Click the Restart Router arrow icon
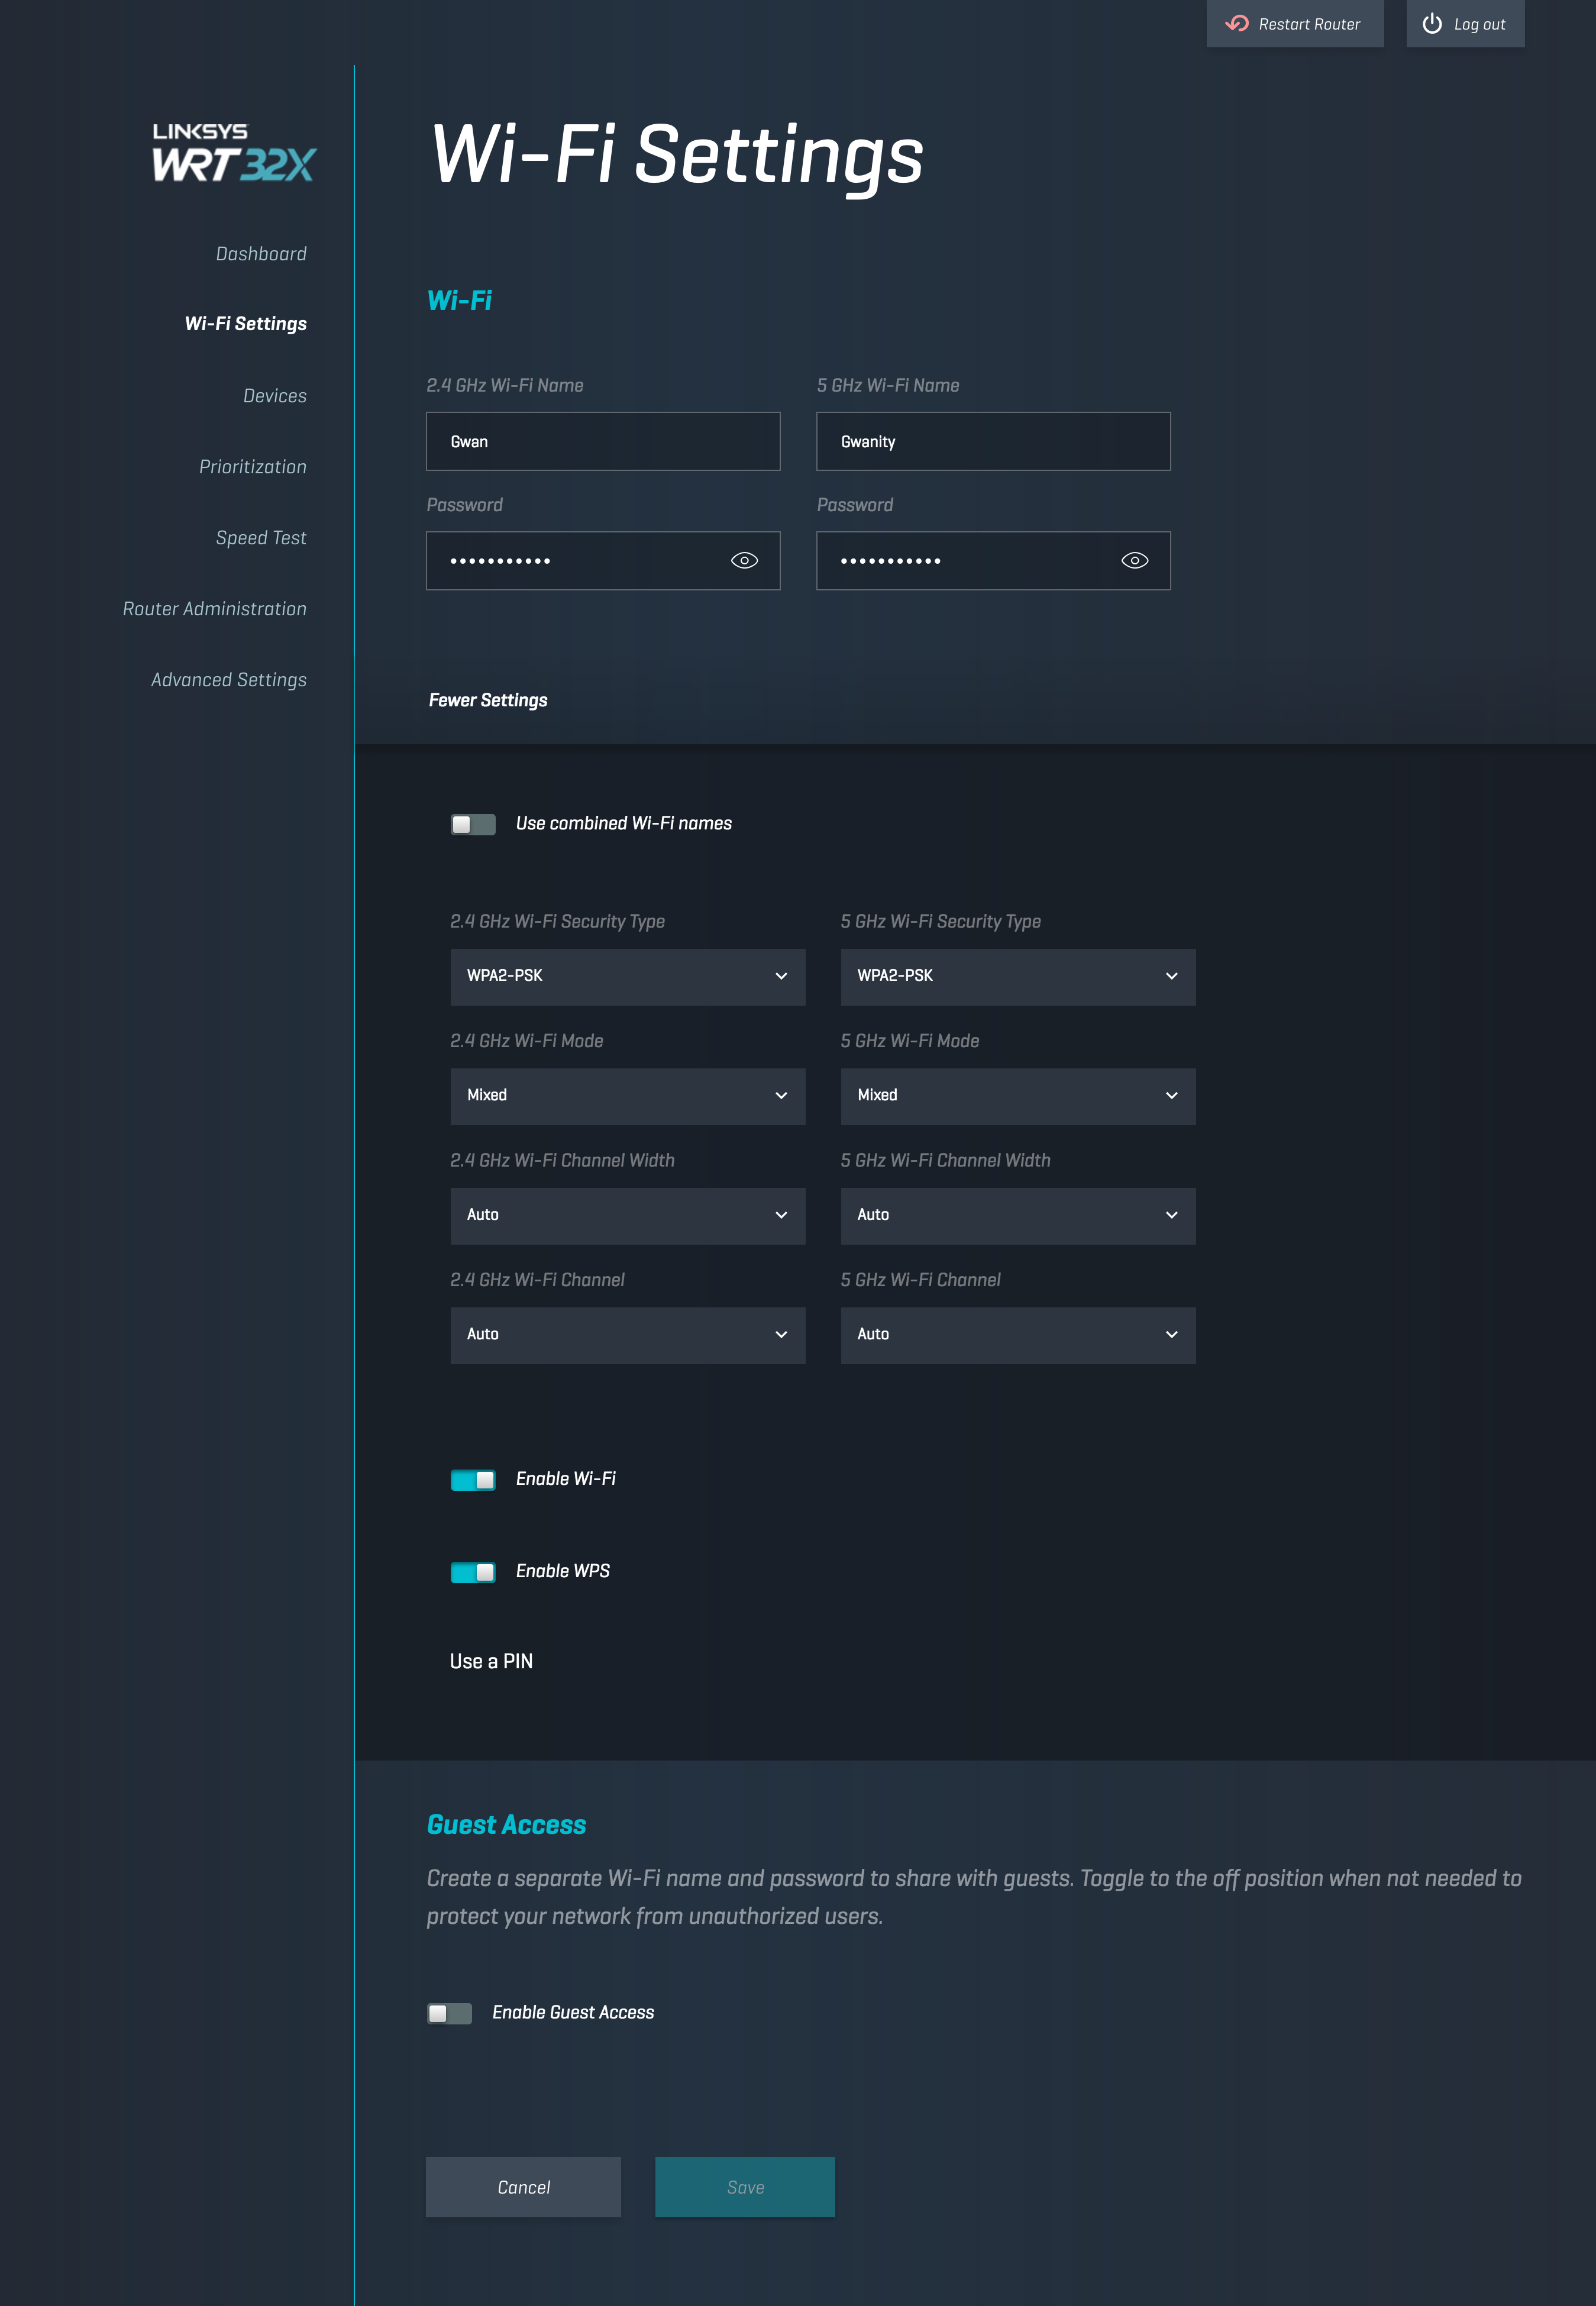 pos(1237,24)
